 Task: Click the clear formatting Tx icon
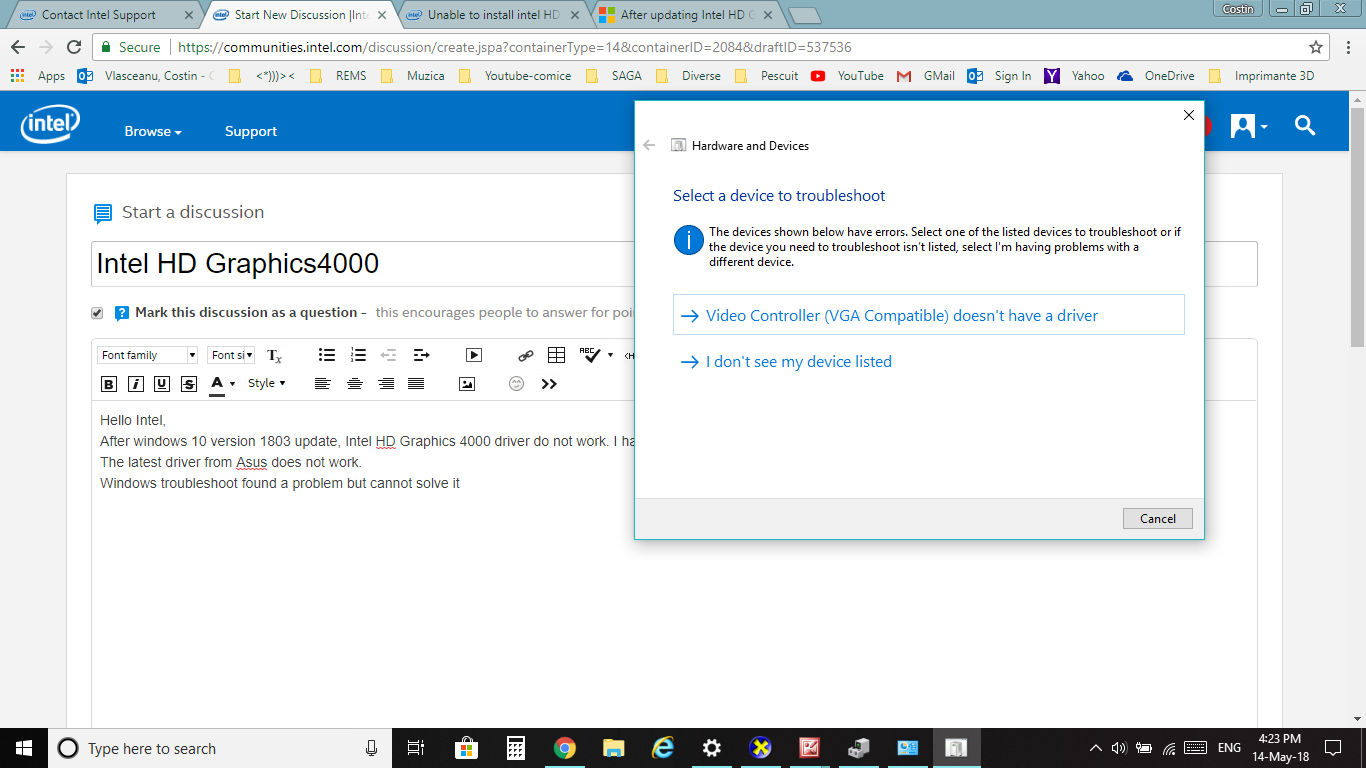coord(274,355)
